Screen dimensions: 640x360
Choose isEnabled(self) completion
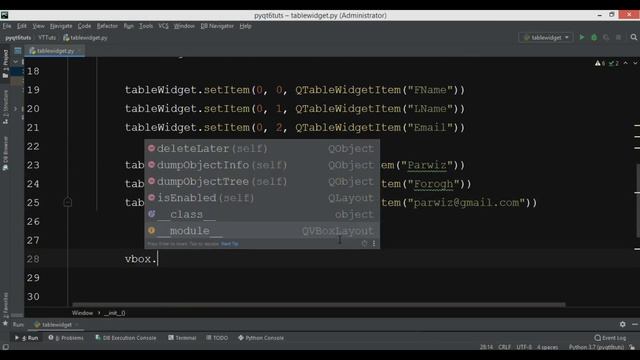[x=262, y=198]
